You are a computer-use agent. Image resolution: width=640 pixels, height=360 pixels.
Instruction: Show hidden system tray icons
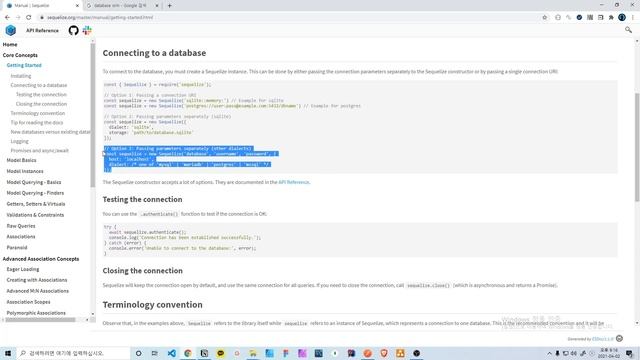(549, 353)
